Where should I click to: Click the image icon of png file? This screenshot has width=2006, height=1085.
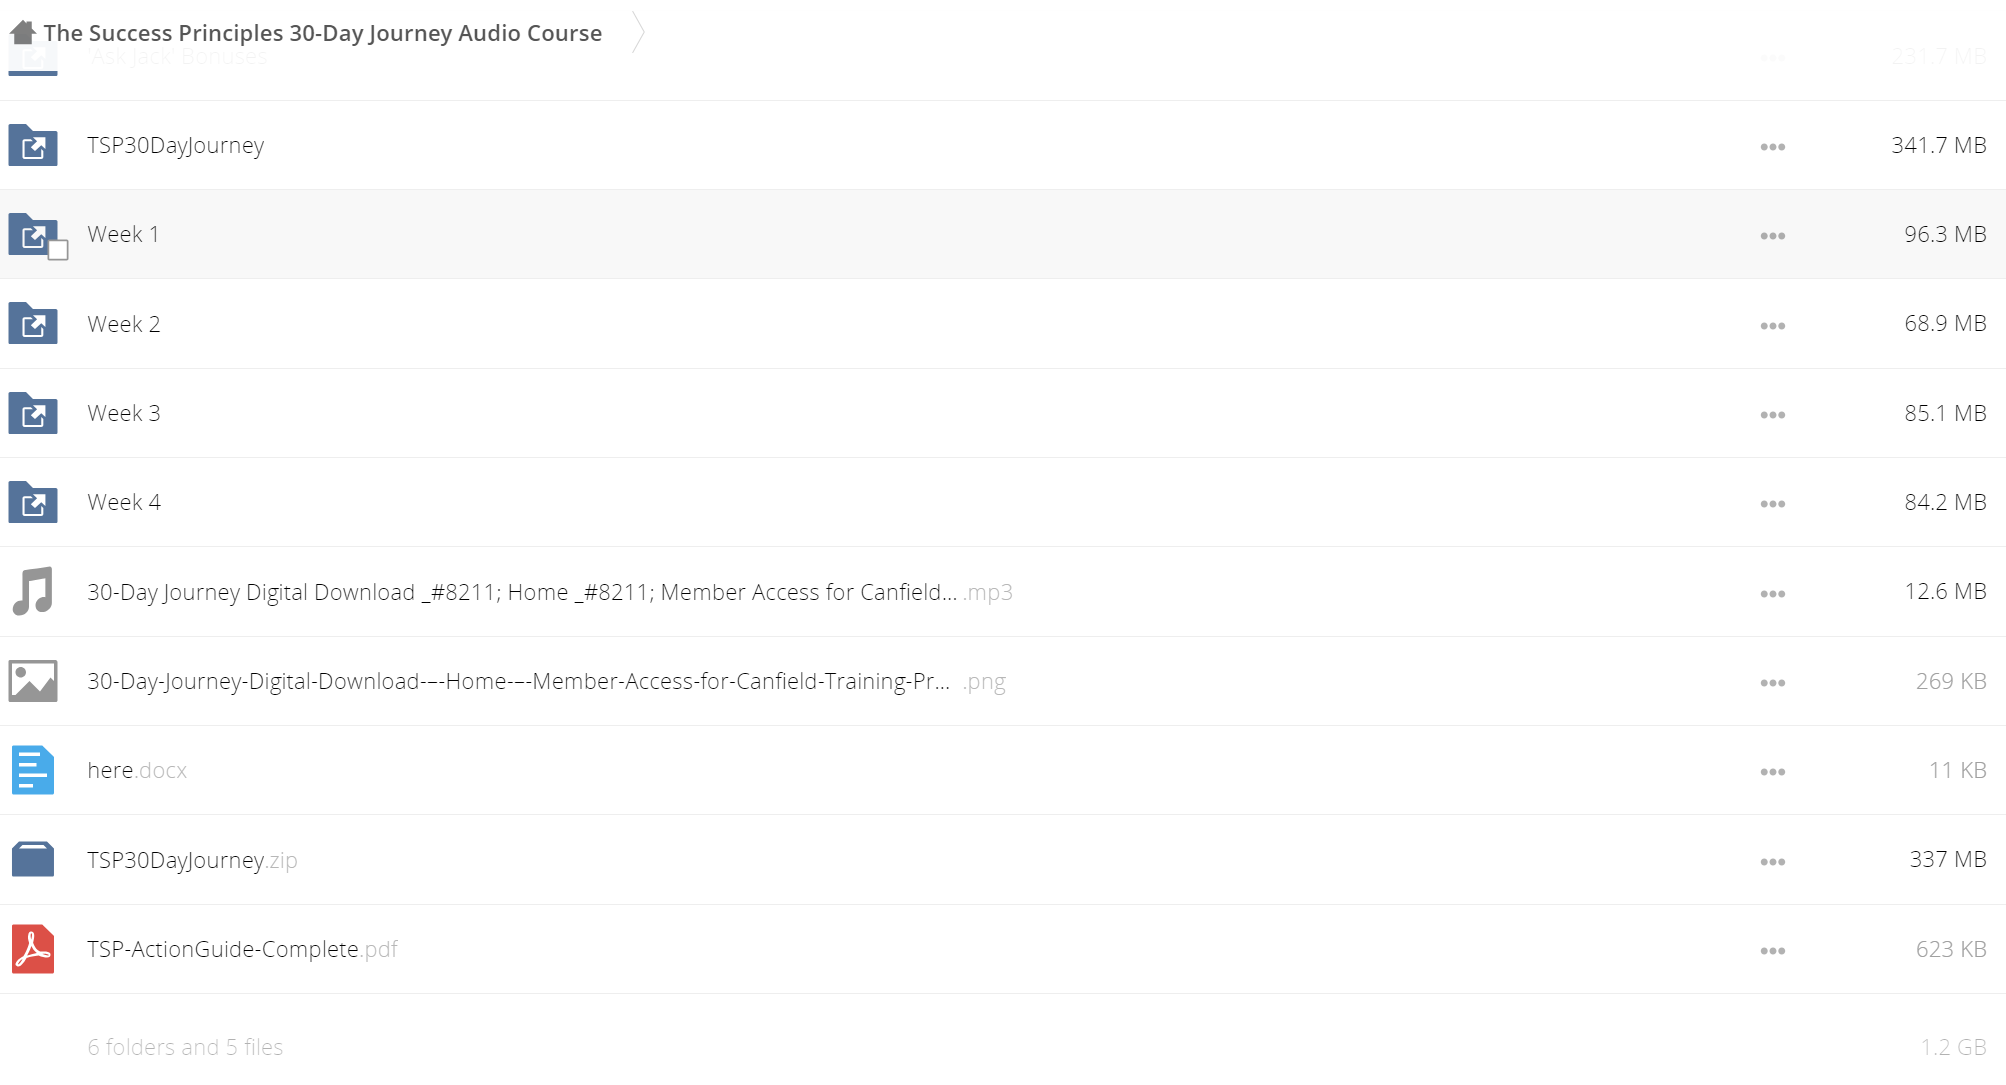33,681
